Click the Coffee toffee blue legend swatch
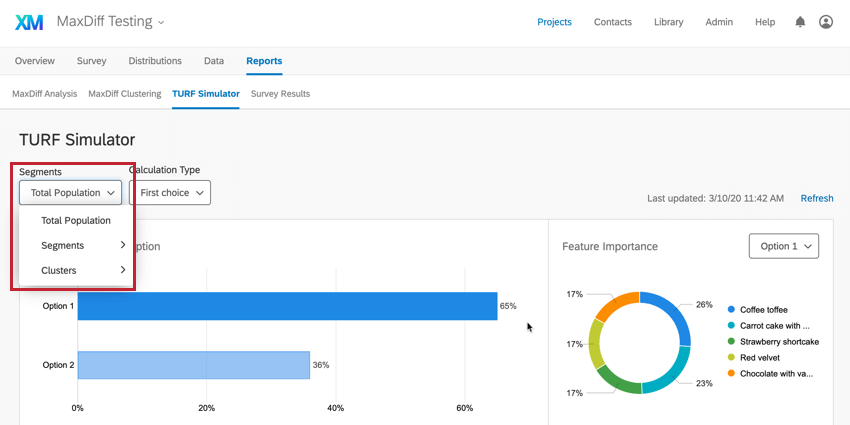850x425 pixels. 733,310
